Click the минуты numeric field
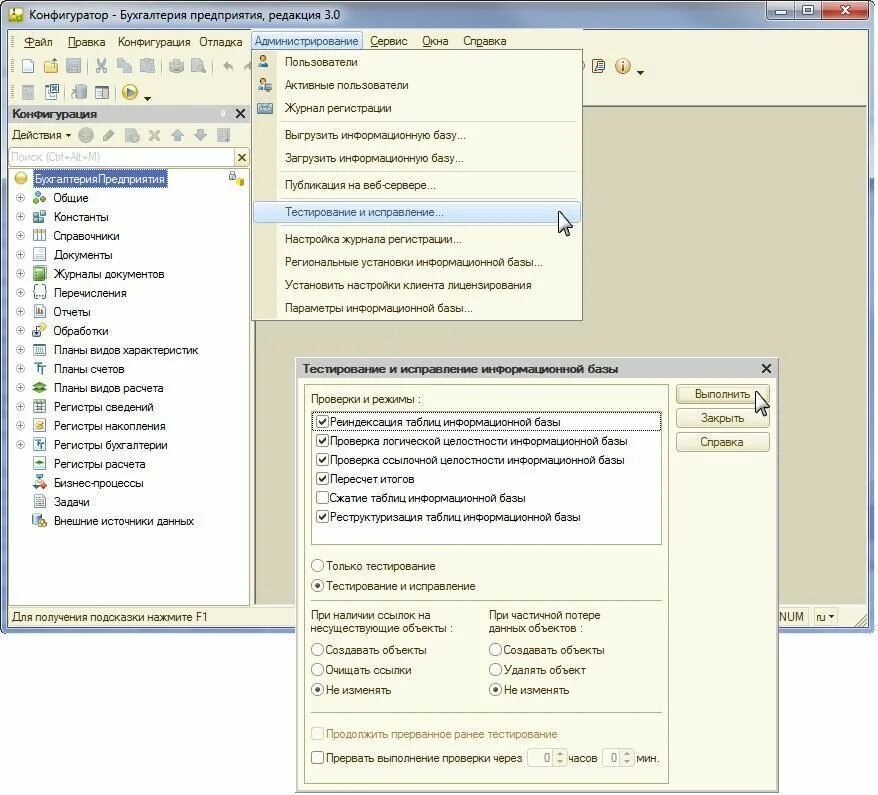 click(611, 757)
